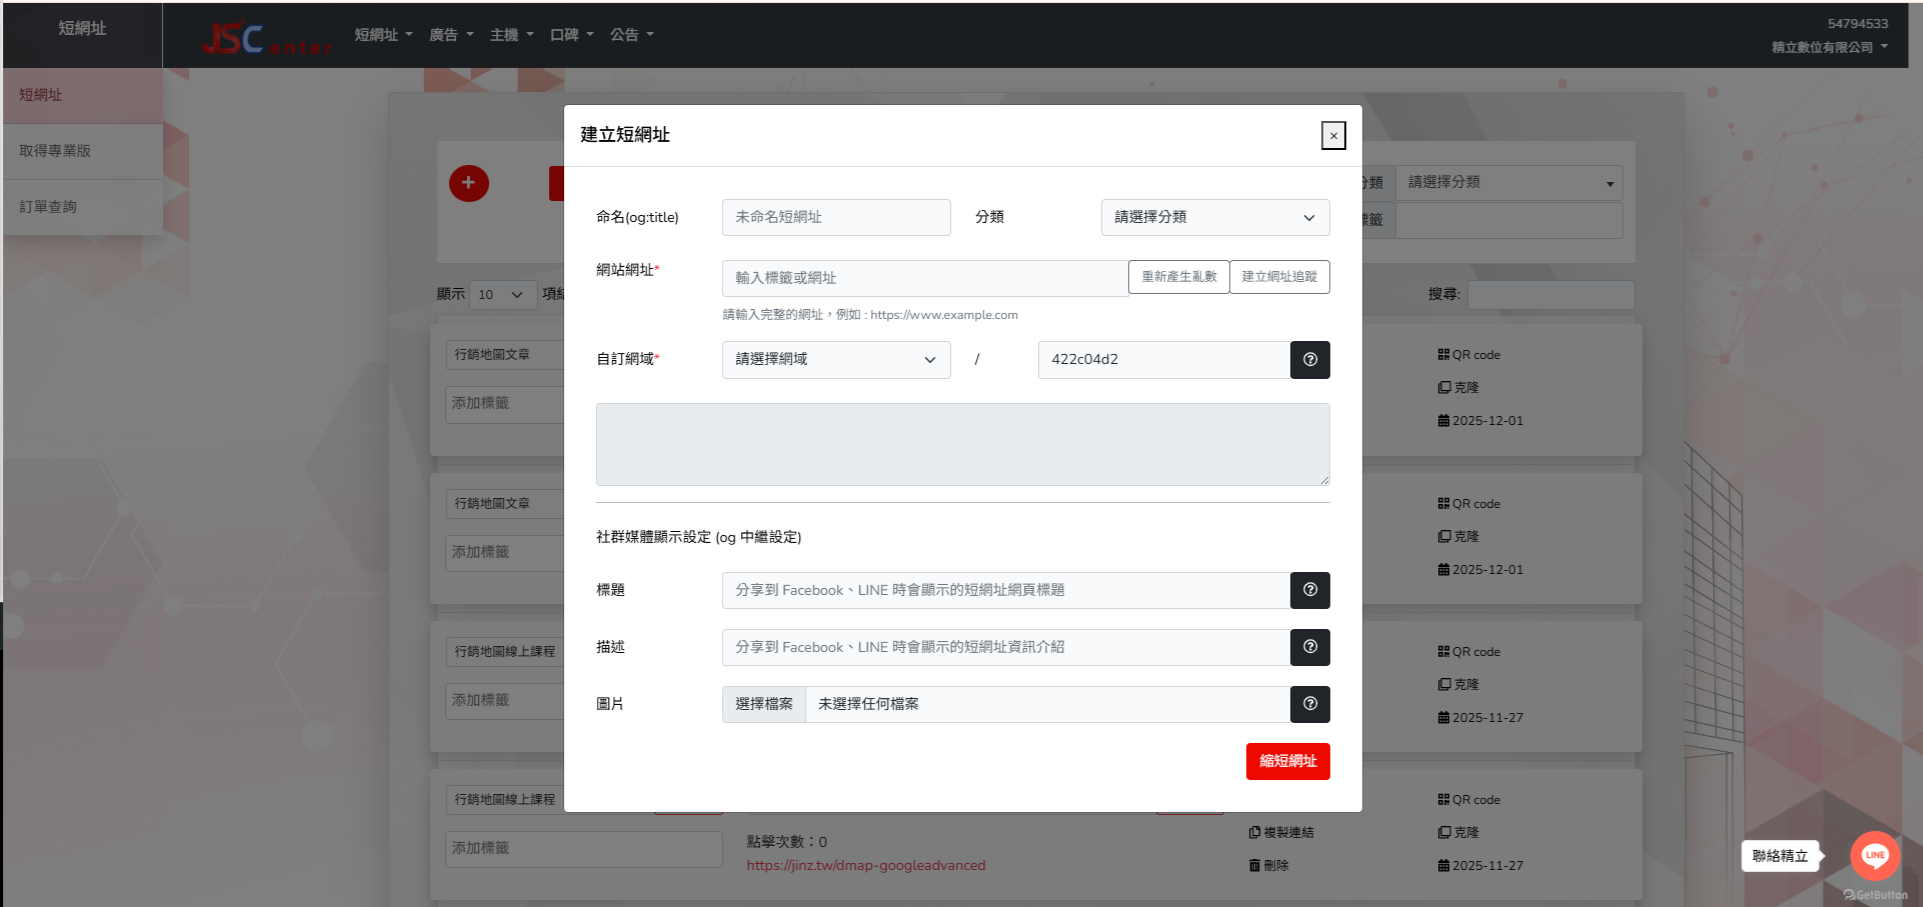Click the red plus add button
The image size is (1923, 907).
pos(468,183)
